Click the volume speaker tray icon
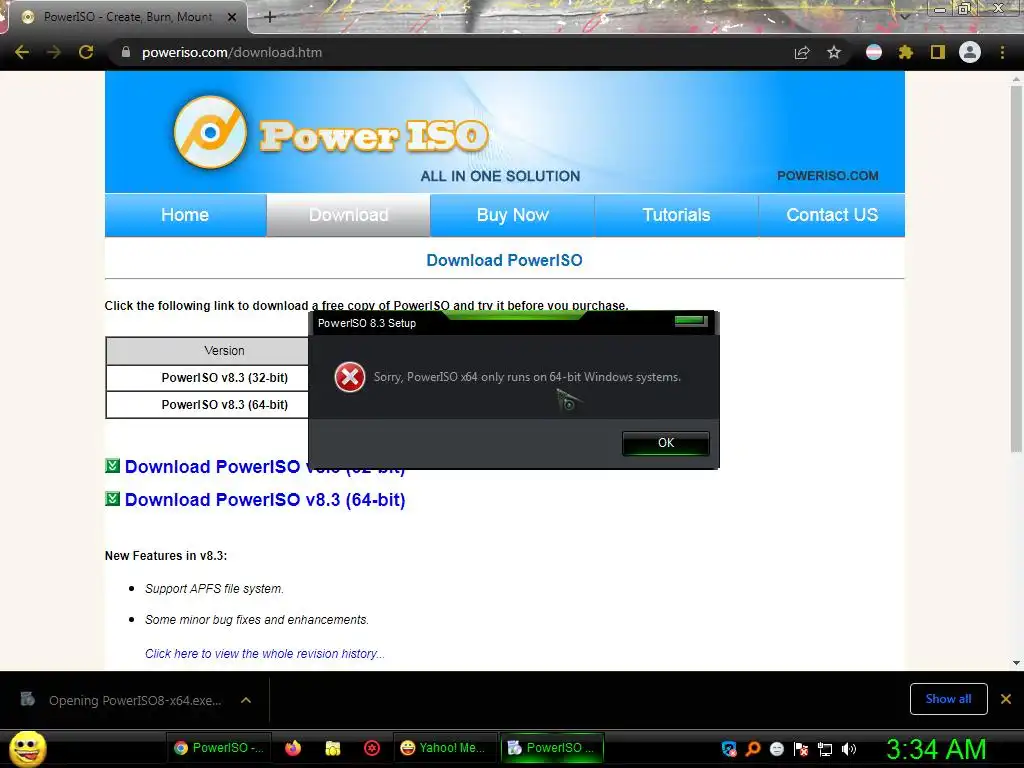Screen dimensions: 1024x768 click(x=848, y=749)
